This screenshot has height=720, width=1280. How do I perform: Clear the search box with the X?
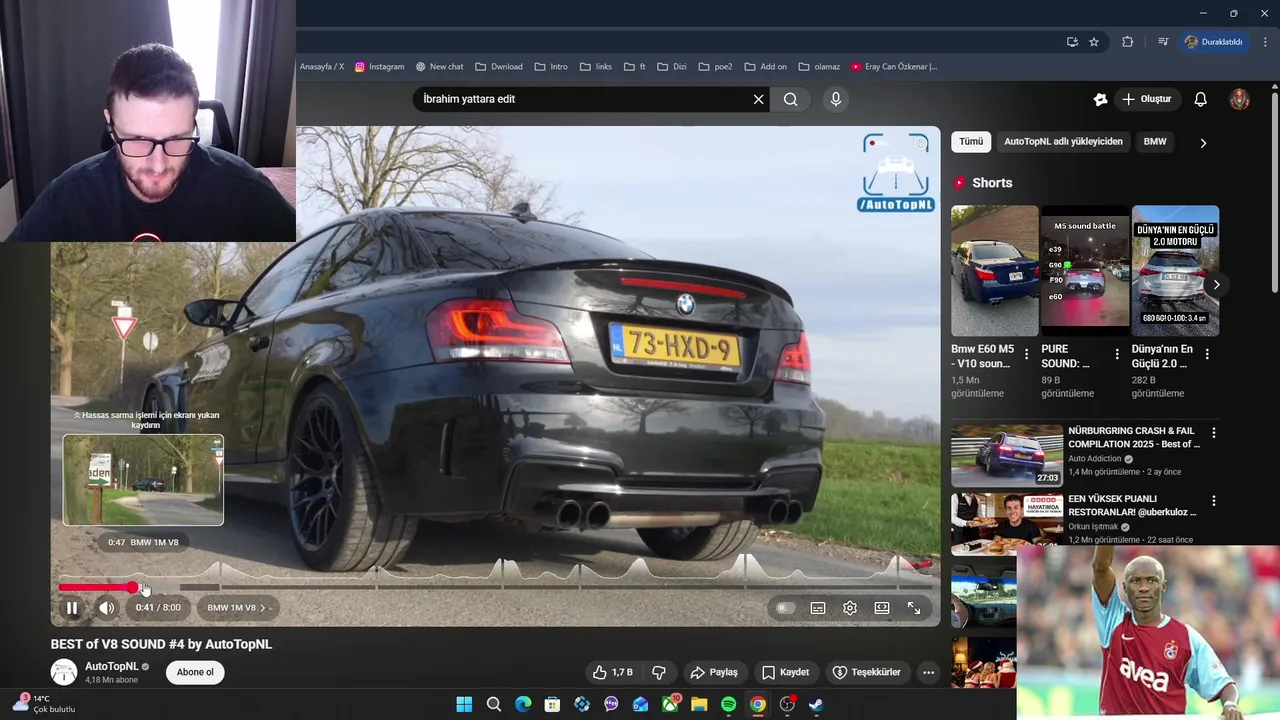(758, 99)
